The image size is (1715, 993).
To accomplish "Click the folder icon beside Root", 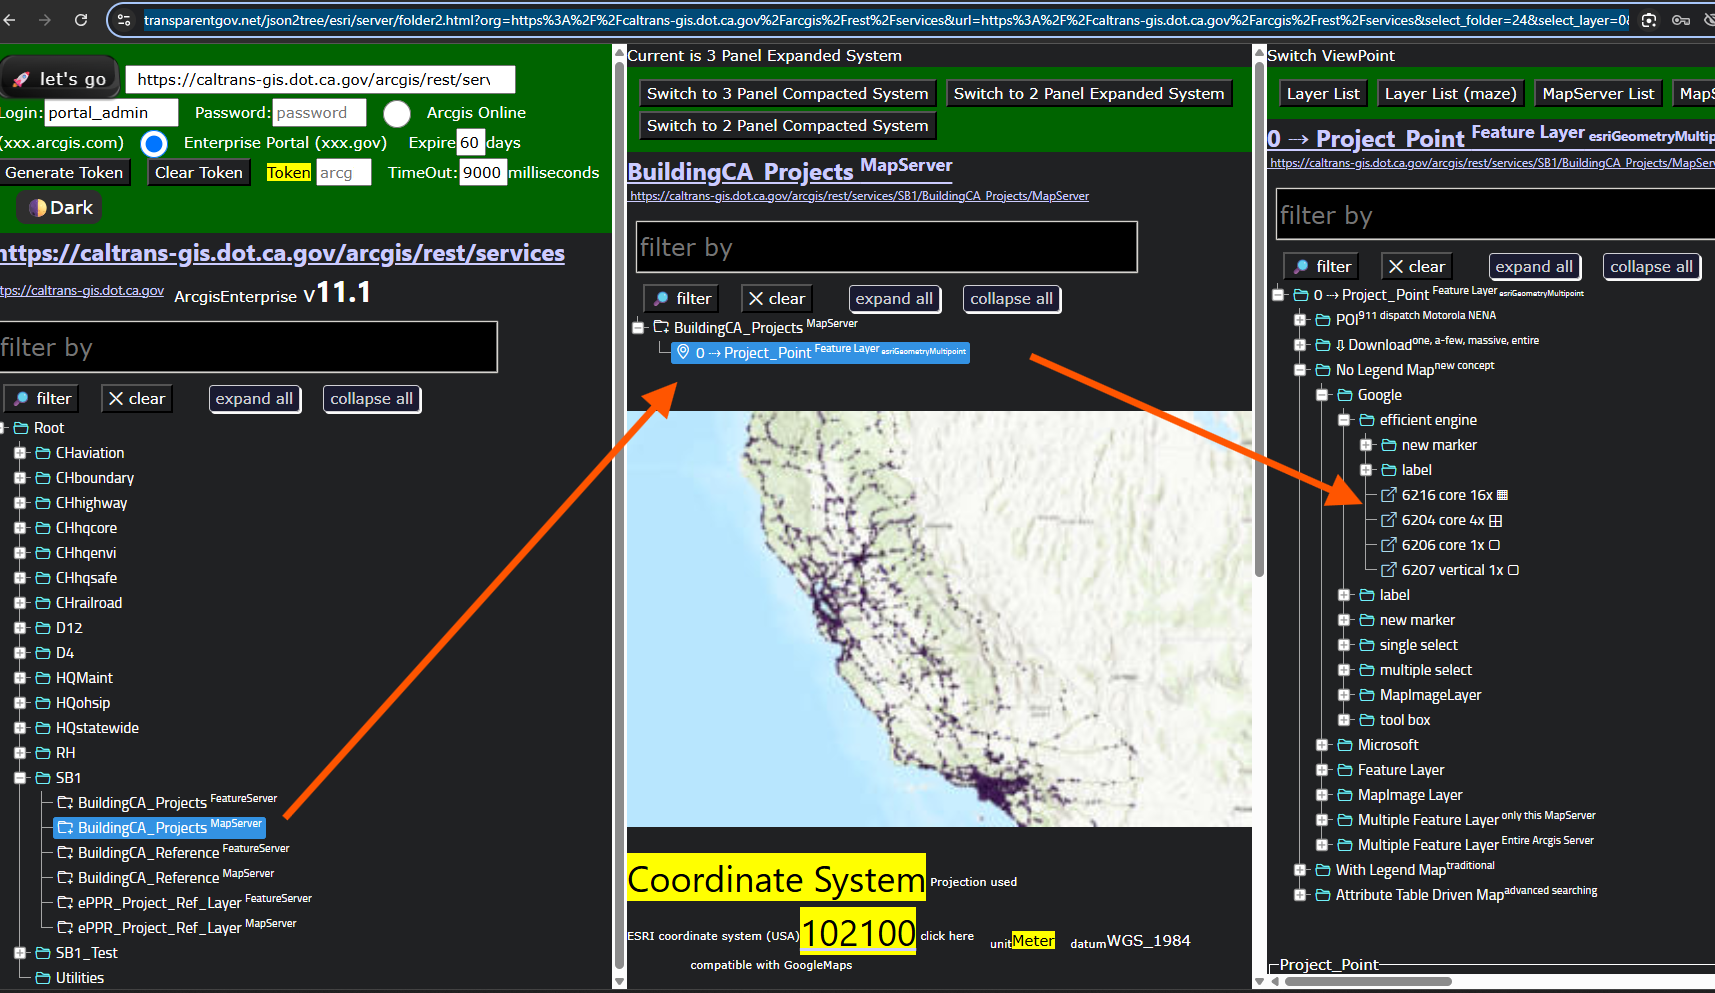I will [x=21, y=428].
